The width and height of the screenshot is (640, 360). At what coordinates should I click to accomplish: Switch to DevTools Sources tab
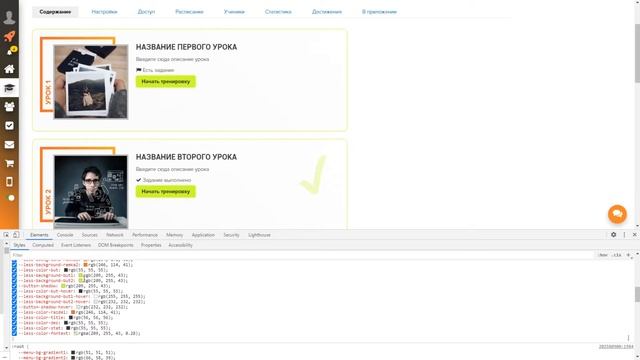tap(89, 235)
